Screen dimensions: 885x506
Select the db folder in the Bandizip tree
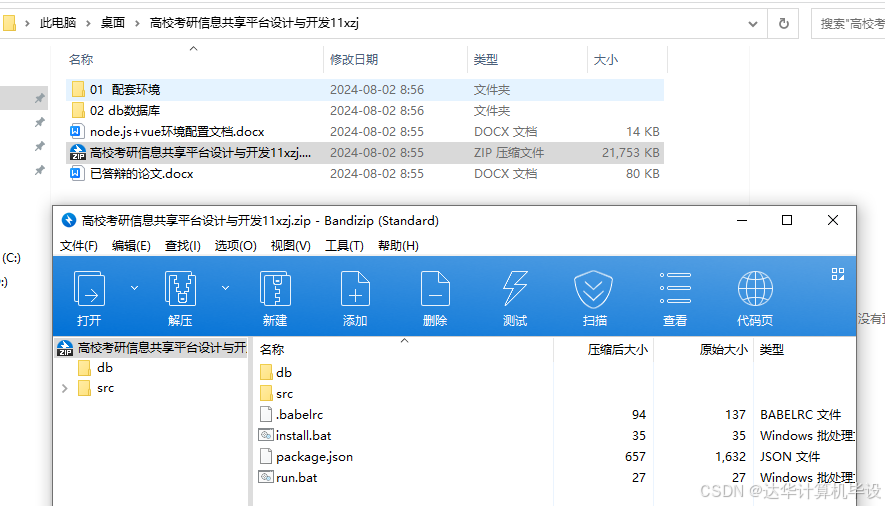[x=95, y=368]
